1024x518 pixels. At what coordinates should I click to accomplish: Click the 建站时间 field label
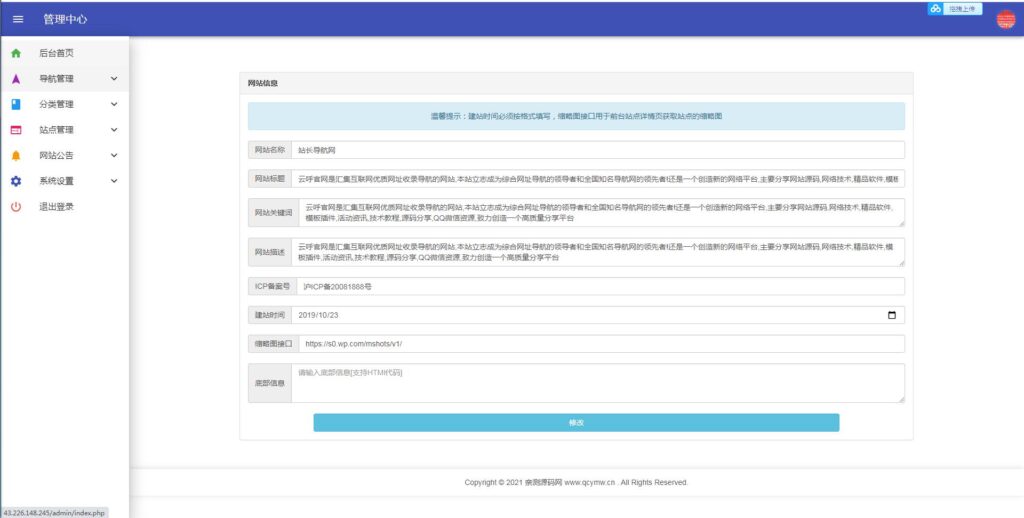point(270,315)
